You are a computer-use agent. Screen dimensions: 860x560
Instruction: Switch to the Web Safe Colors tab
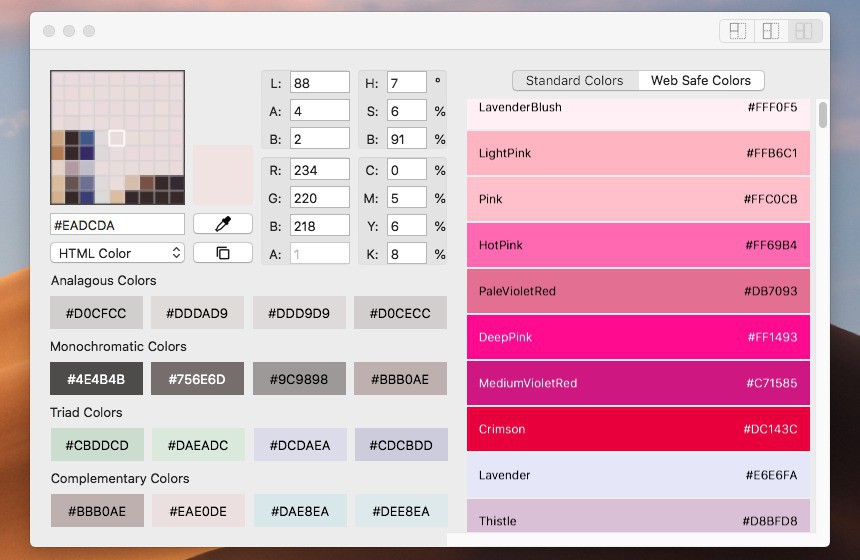coord(700,81)
